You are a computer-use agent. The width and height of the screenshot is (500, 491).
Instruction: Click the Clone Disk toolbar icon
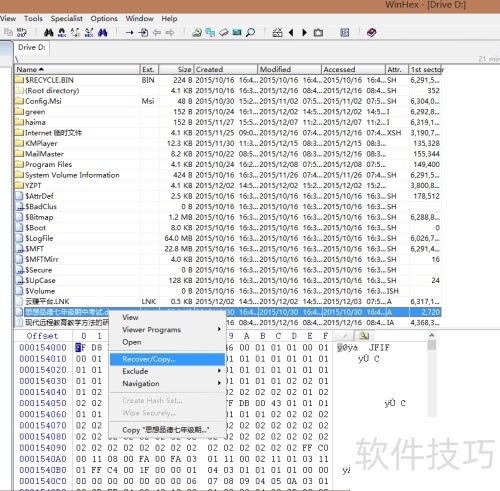coord(210,32)
